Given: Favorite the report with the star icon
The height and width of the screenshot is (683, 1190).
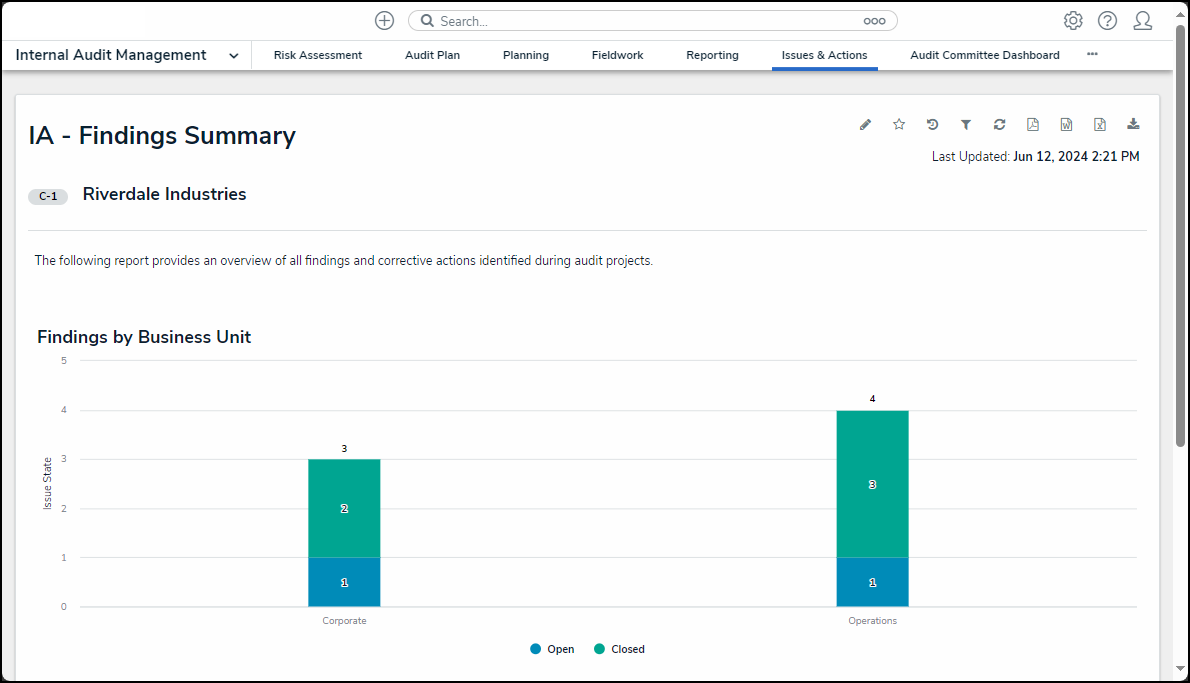Looking at the screenshot, I should coord(899,124).
